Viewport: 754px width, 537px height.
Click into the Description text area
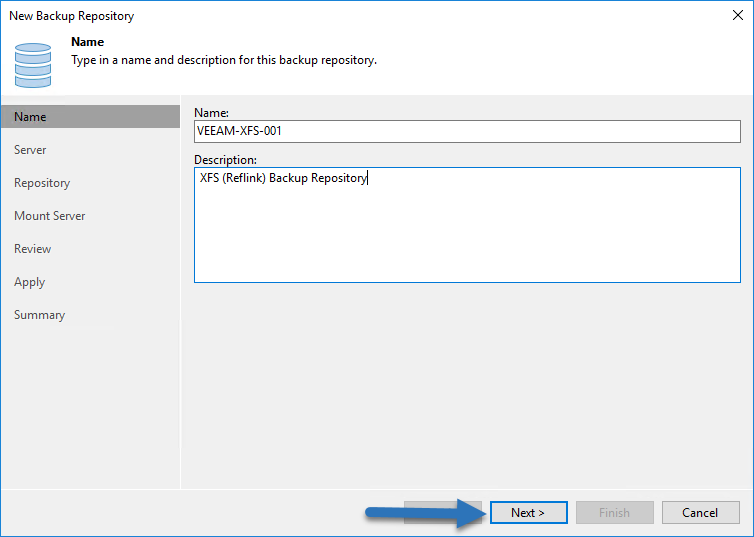pyautogui.click(x=467, y=225)
